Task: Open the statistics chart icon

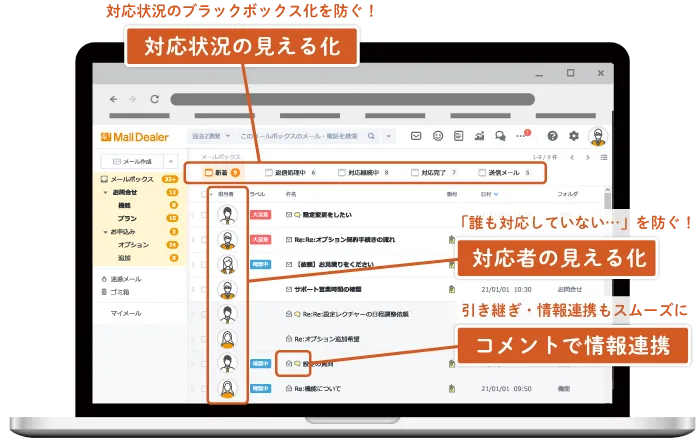Action: click(477, 136)
